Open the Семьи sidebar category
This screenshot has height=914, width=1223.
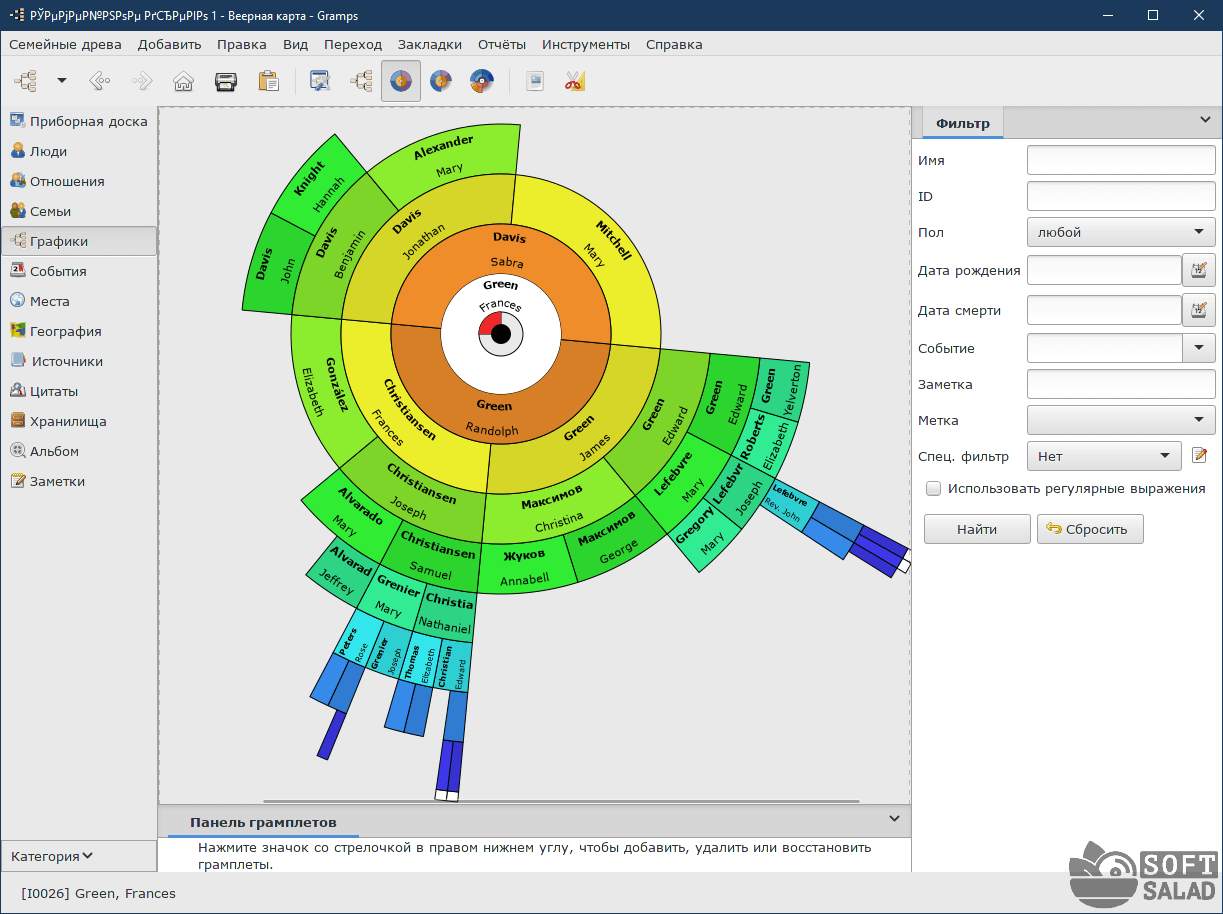pyautogui.click(x=79, y=211)
